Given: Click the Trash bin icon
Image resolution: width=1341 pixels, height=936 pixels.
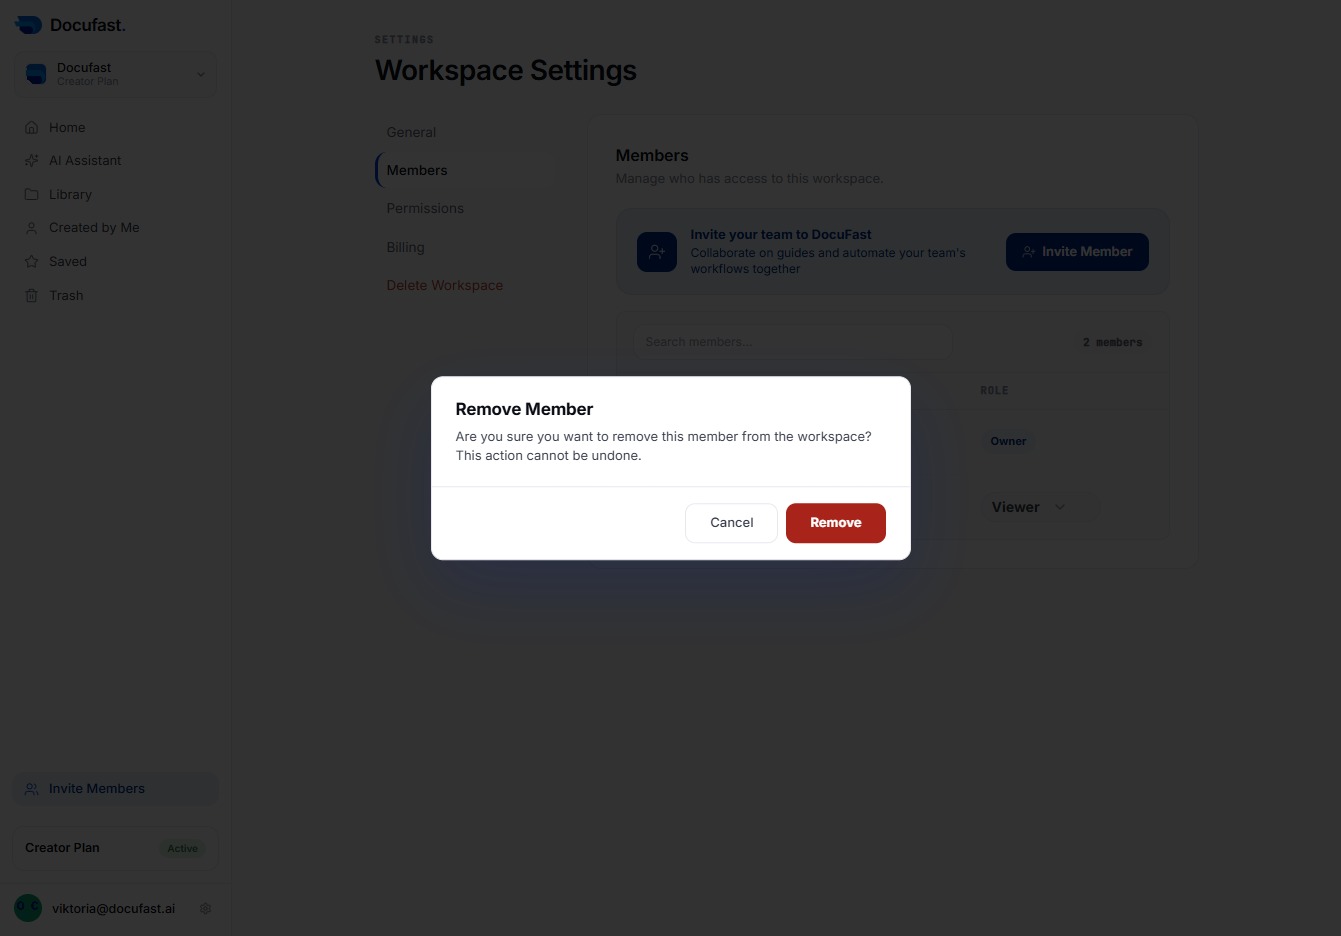Looking at the screenshot, I should coord(31,296).
